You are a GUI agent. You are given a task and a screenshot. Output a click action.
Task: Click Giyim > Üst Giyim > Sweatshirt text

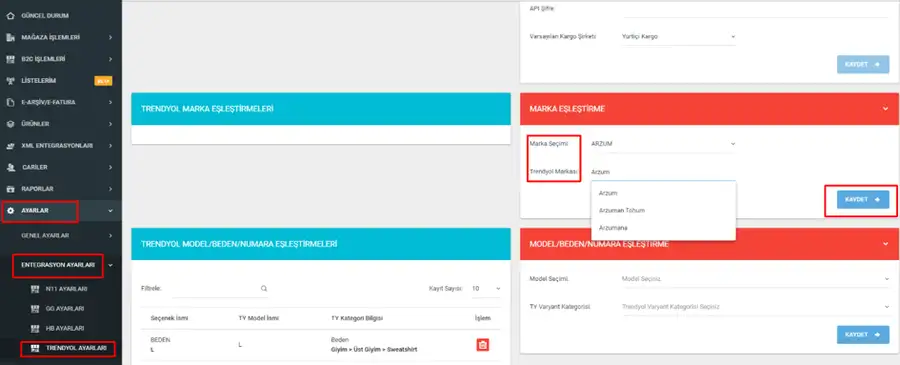click(374, 350)
